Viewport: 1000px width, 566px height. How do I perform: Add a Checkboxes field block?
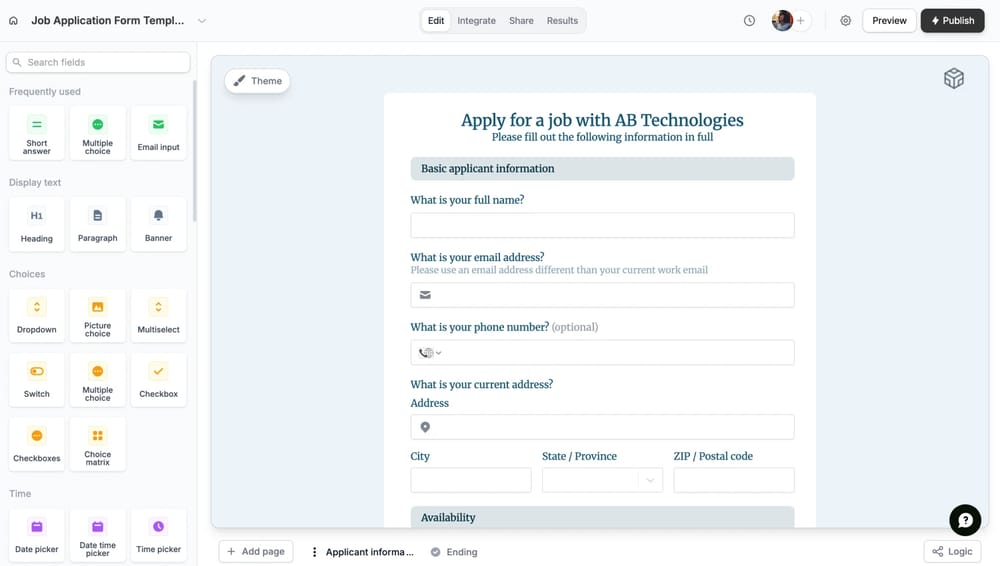[x=37, y=444]
